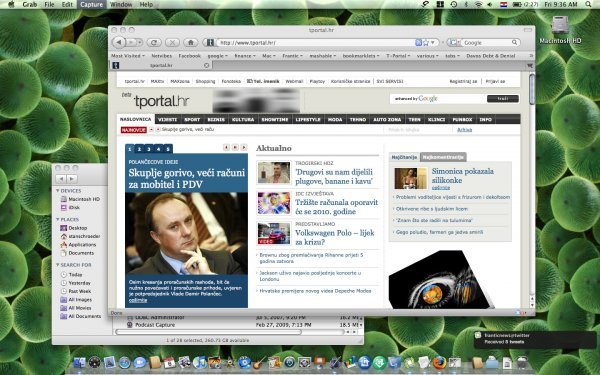The width and height of the screenshot is (600, 375).
Task: Collapse the SEARCH FOR section in Finder
Action: point(58,265)
